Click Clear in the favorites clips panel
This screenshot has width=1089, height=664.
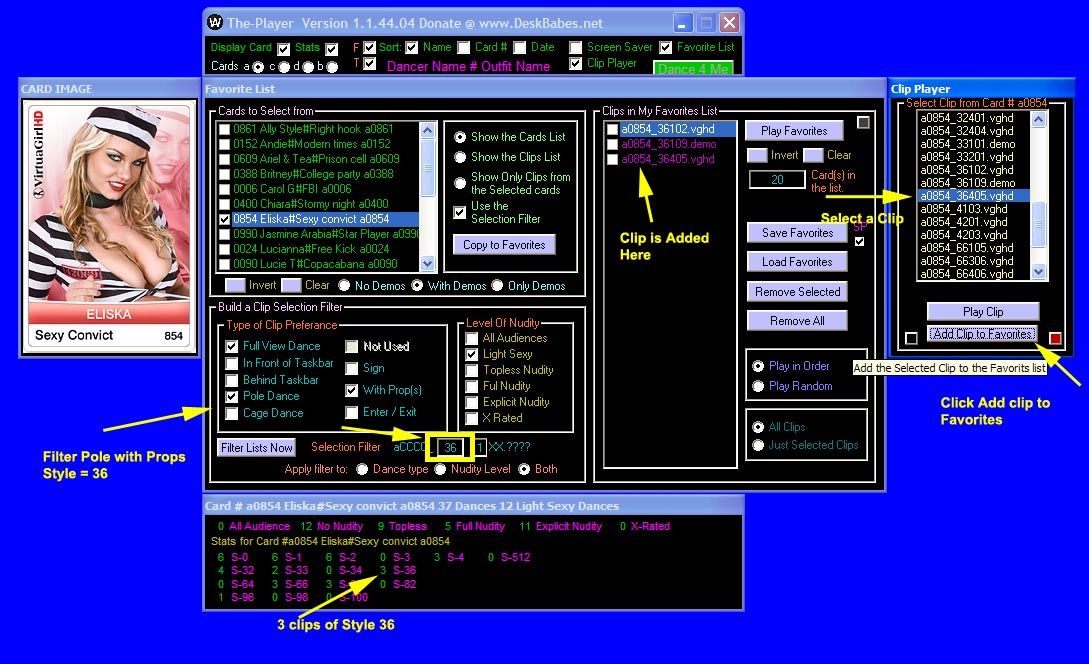[x=813, y=156]
